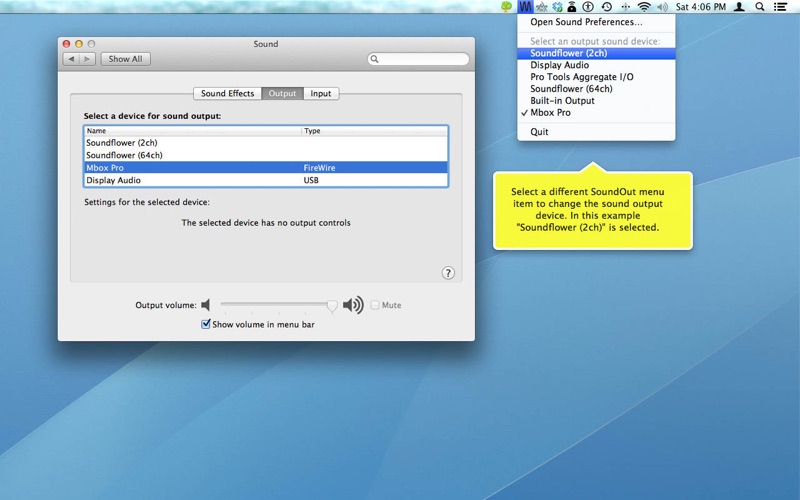Minimize the Sound window with yellow button

pyautogui.click(x=79, y=44)
